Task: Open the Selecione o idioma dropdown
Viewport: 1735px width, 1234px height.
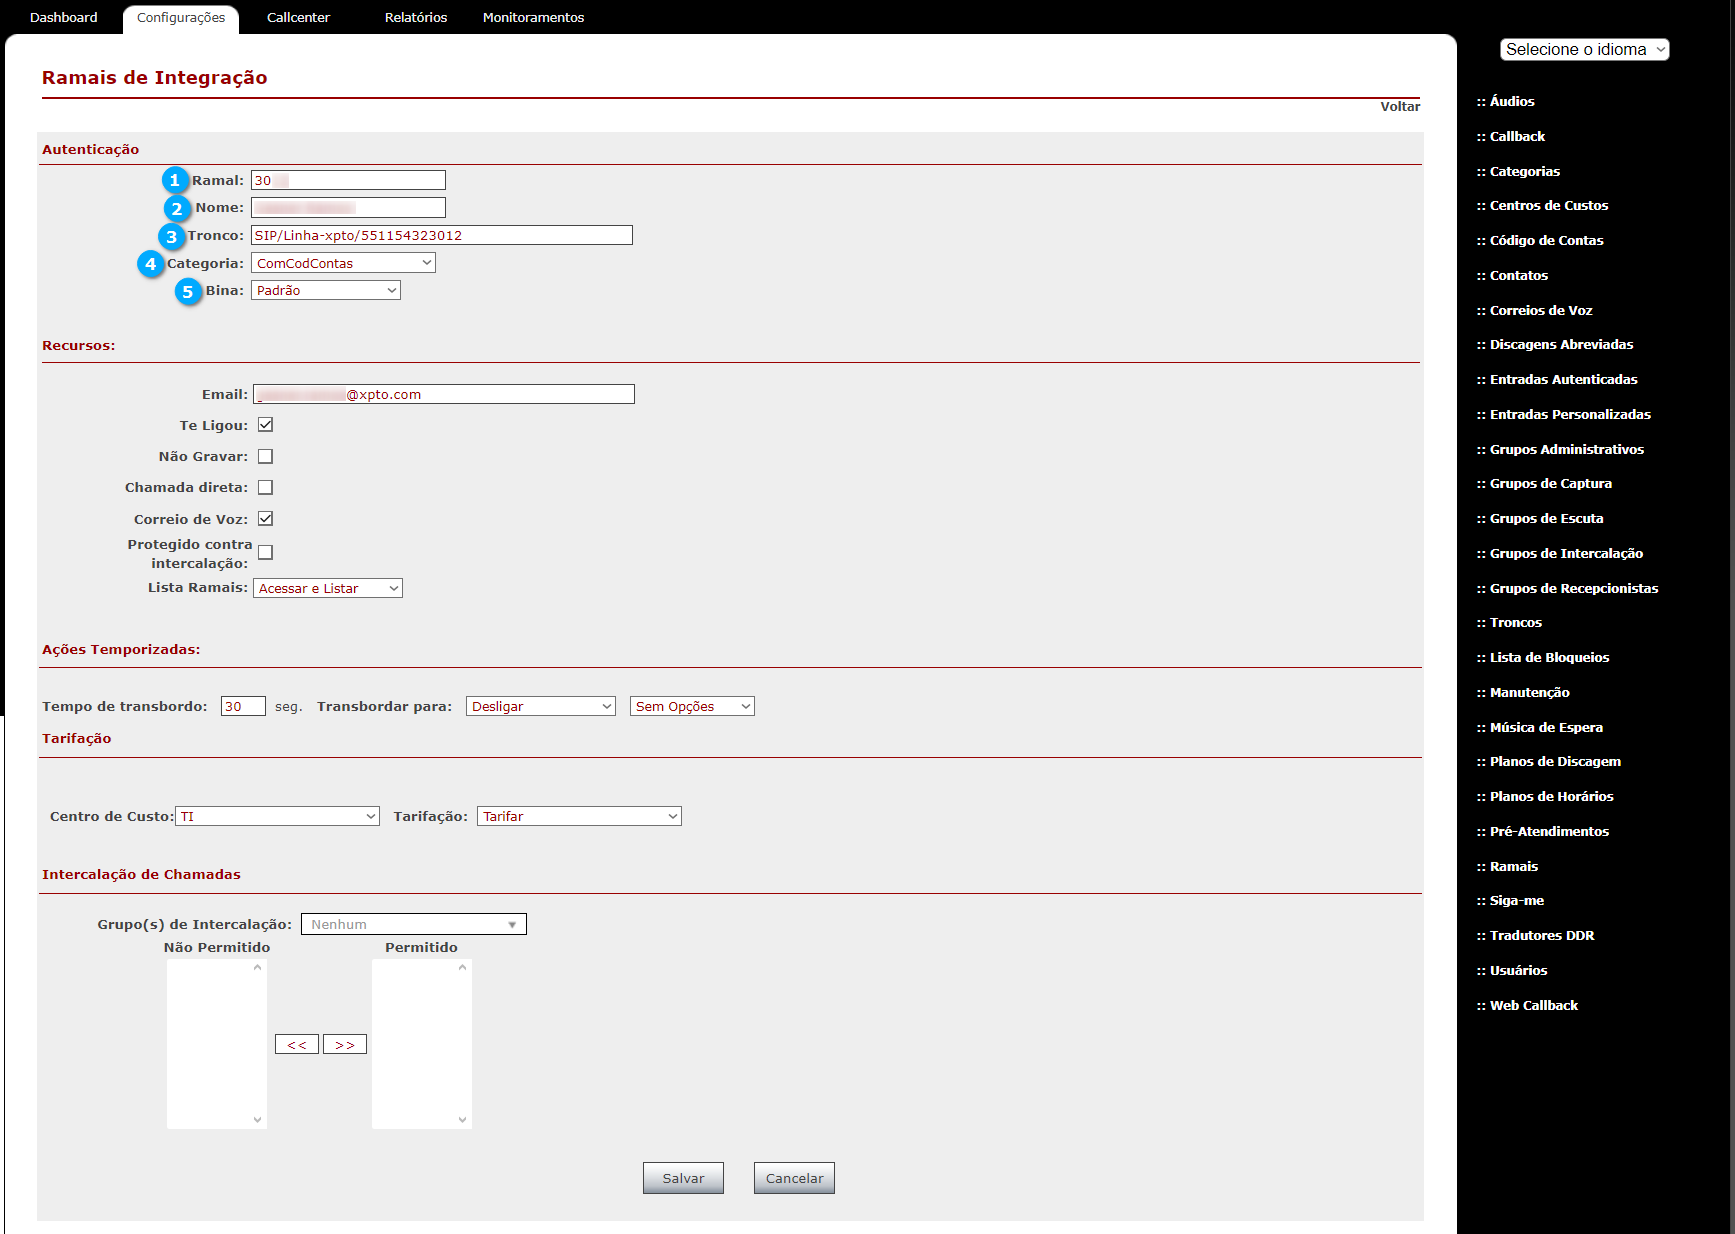Action: (1585, 49)
